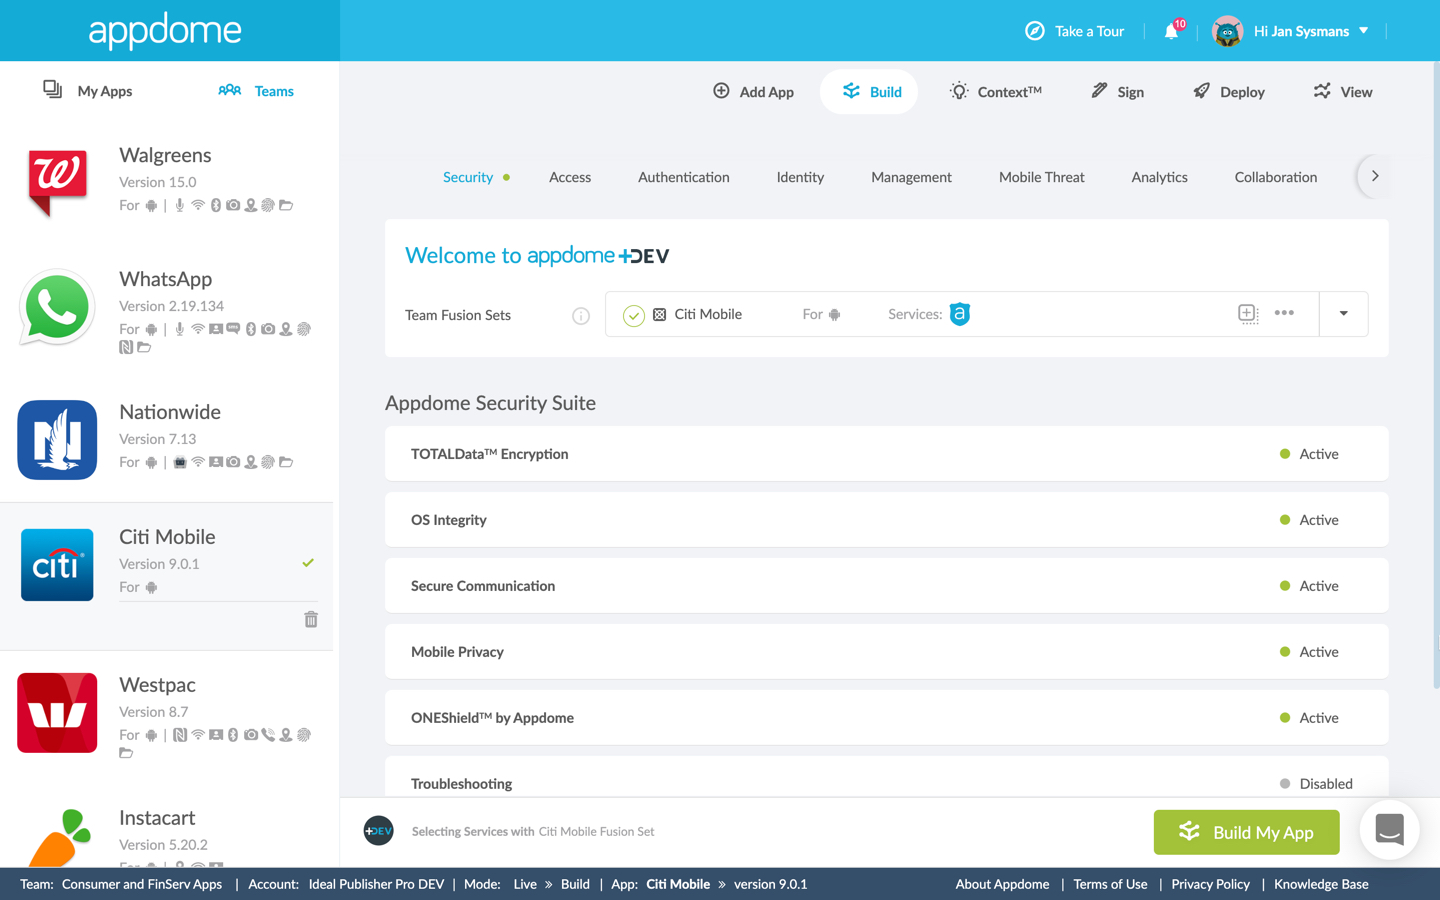Open the Sign step in toolbar
Viewport: 1440px width, 900px height.
click(1117, 92)
